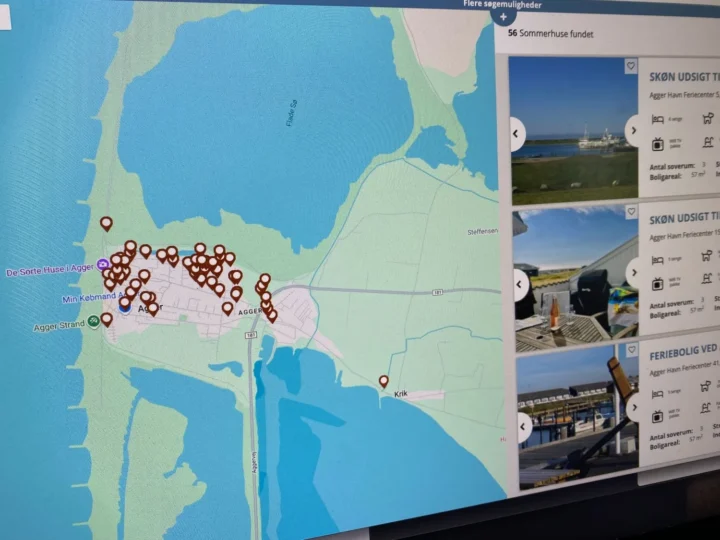Screen dimensions: 720x540
Task: Click the Agger Havn Feriecenter 15 address
Action: [x=684, y=236]
